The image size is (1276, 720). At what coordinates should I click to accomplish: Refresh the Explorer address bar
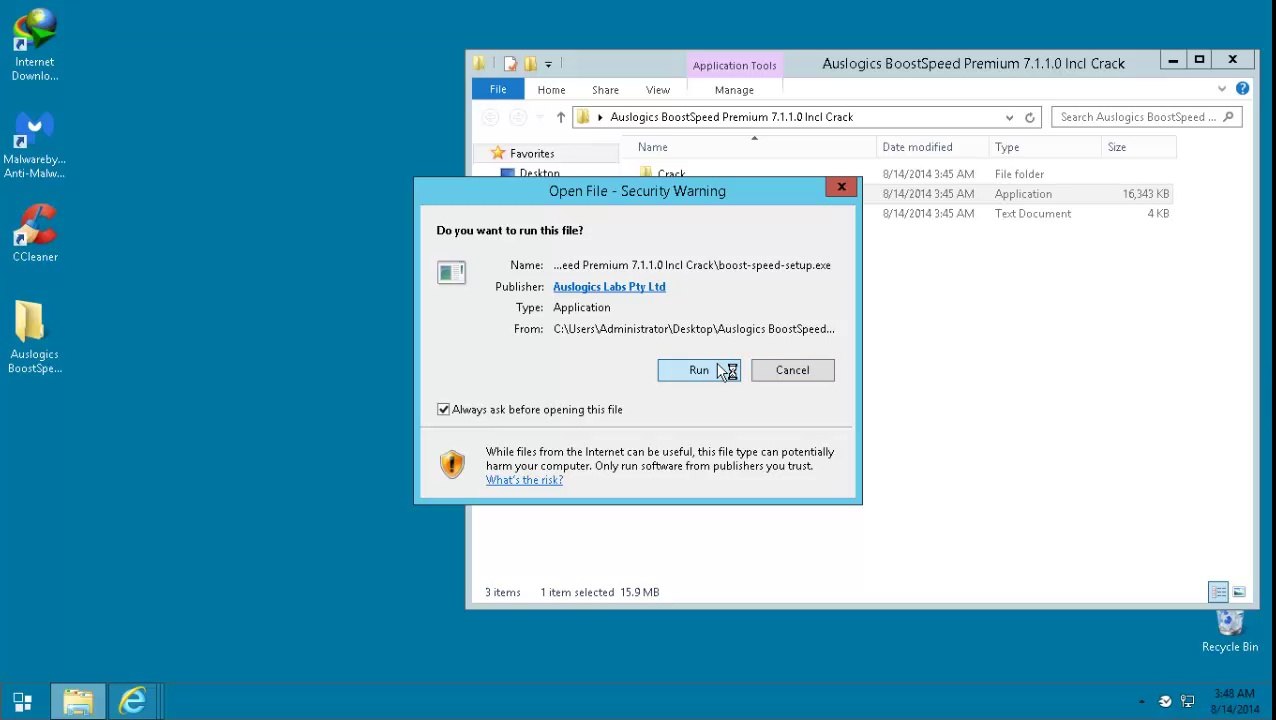point(1029,117)
